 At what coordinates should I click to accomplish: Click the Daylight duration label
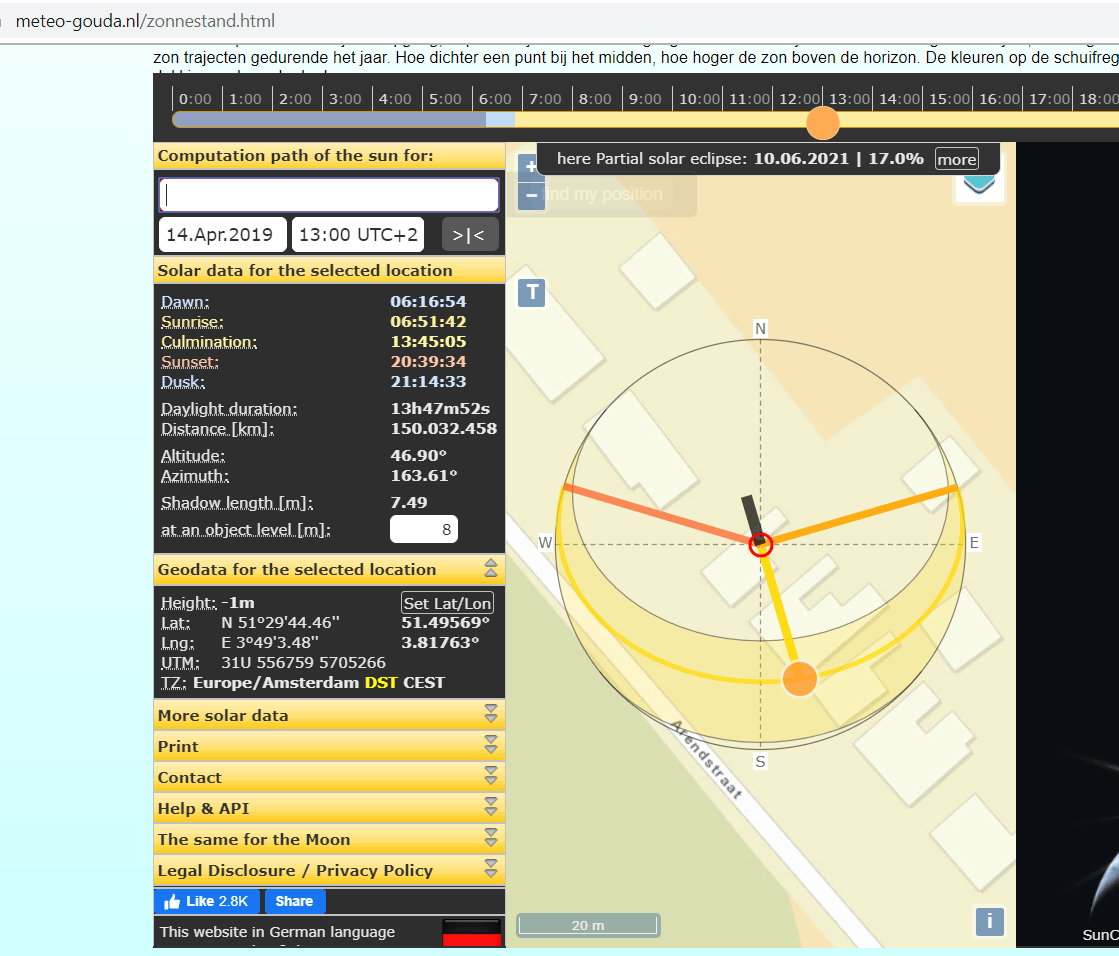pos(229,409)
